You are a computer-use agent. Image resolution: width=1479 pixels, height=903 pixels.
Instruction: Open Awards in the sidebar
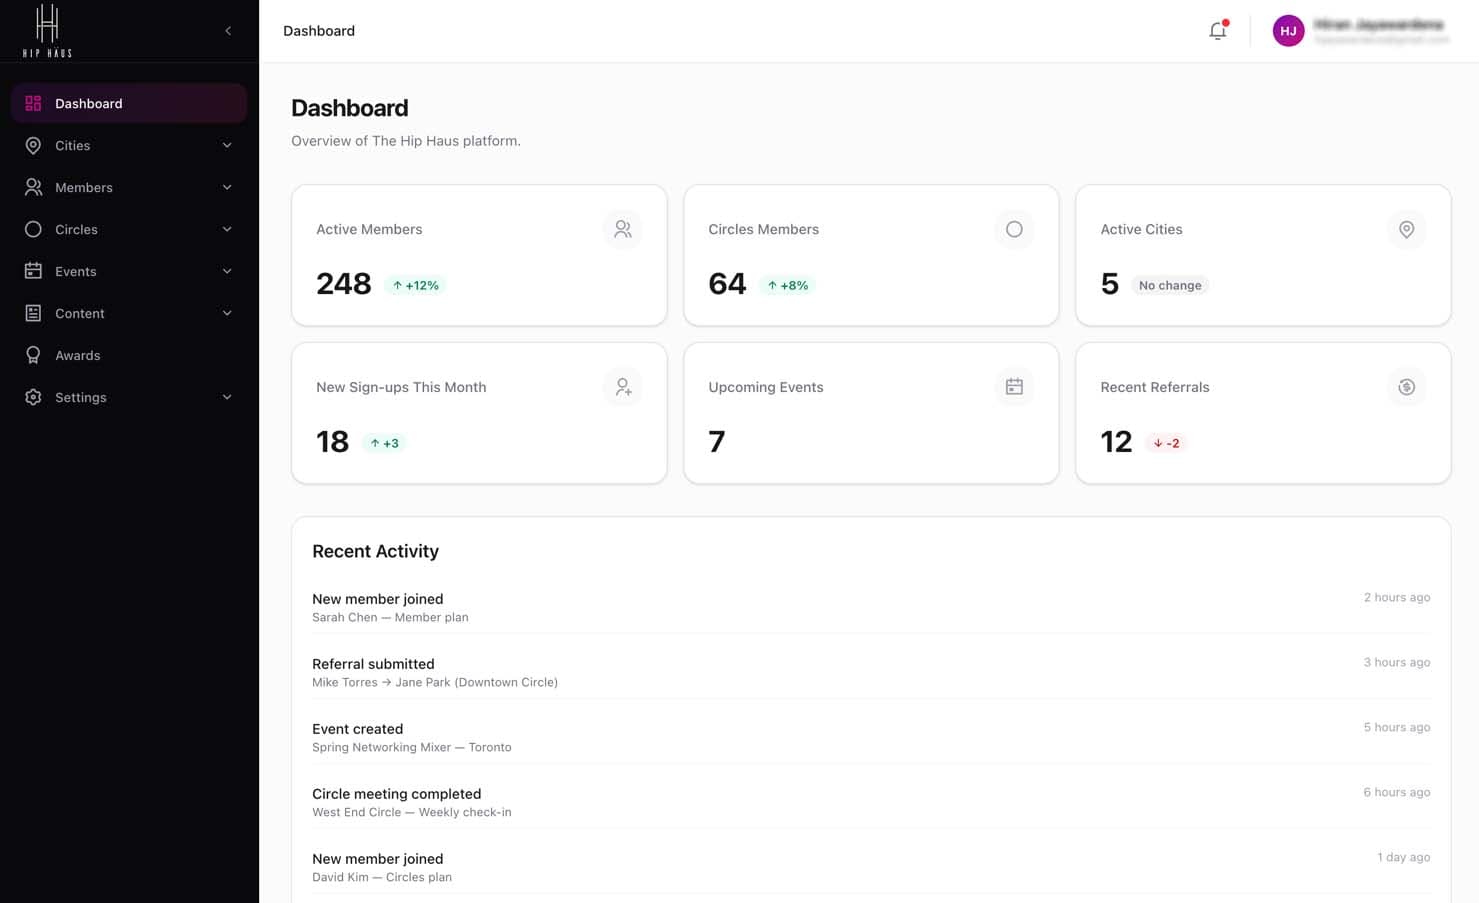(x=129, y=355)
